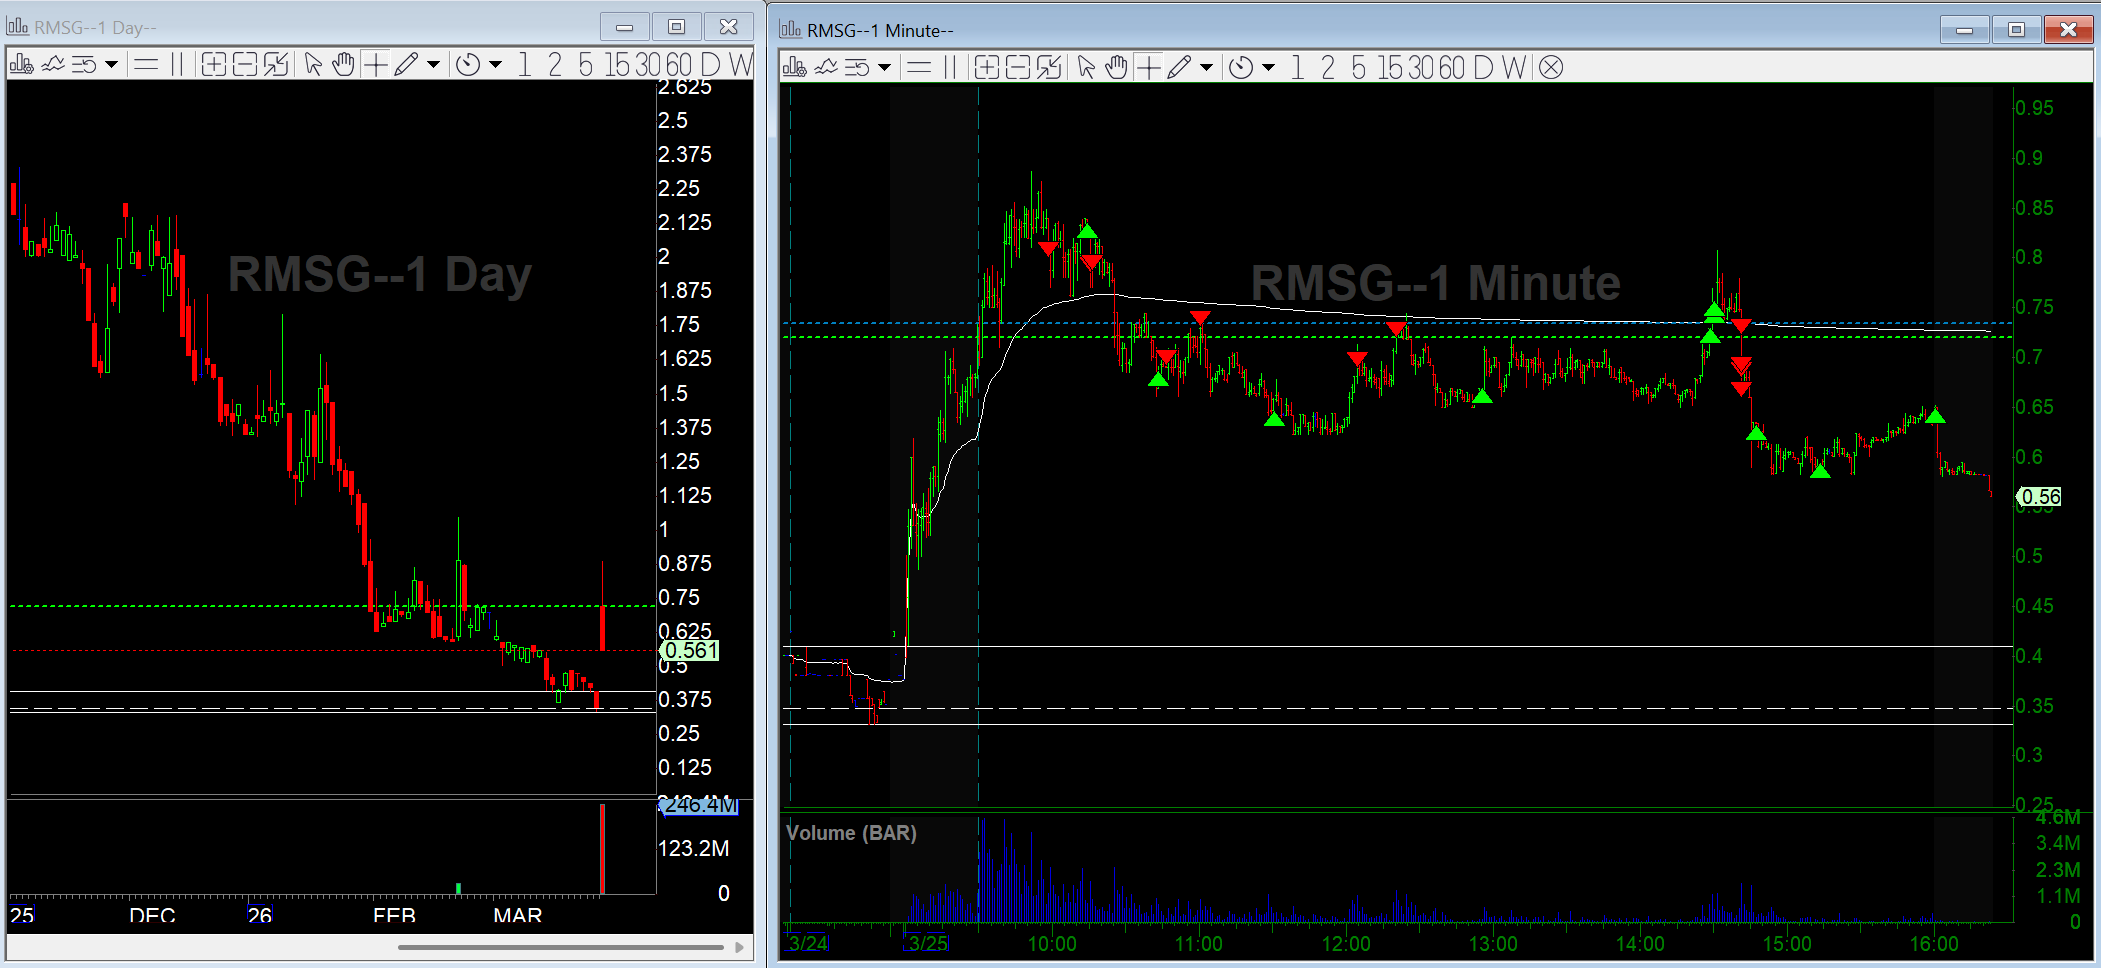Expand drawing tools dropdown in Day window
Screen dimensions: 2101x968
click(x=433, y=65)
